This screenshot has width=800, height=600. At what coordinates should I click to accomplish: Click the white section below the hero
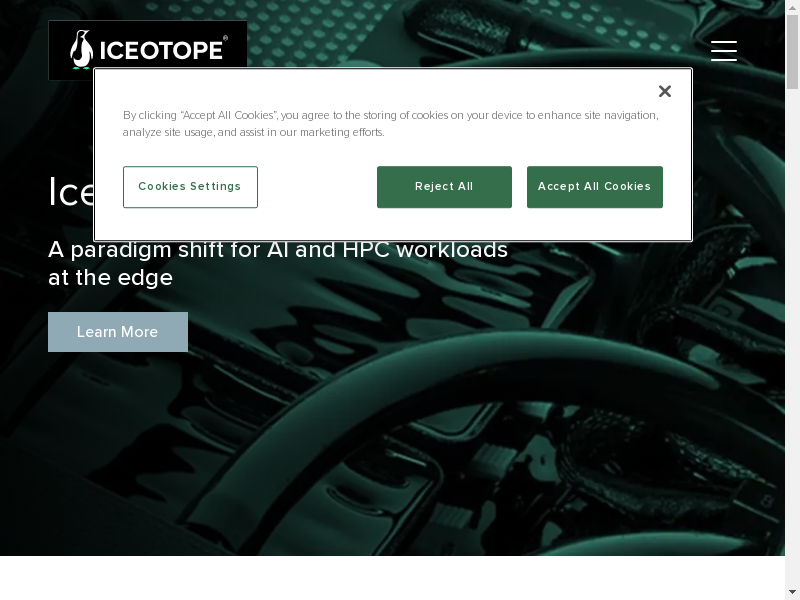392,578
